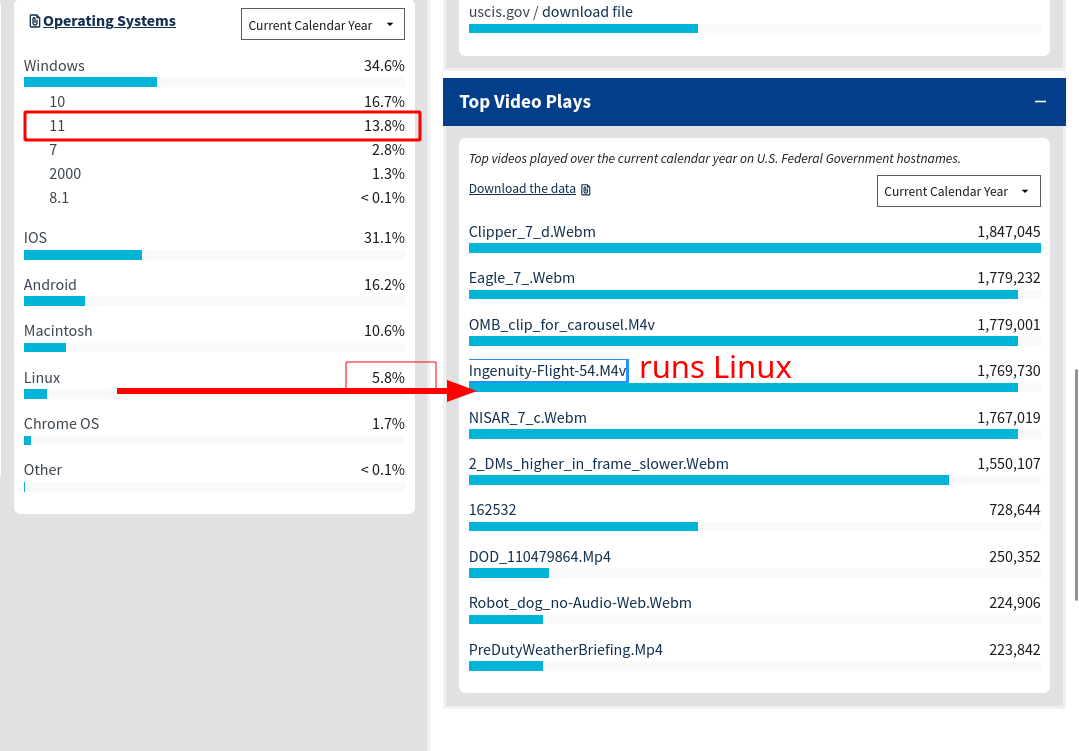Click the Download the data link
This screenshot has width=1079, height=751.
(522, 189)
